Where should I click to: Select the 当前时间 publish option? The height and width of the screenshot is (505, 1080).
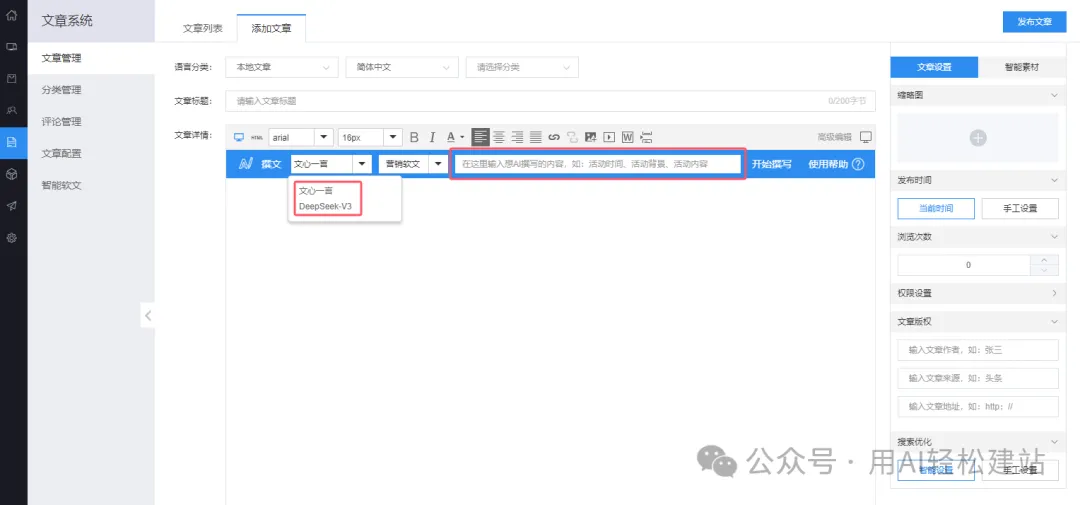(936, 208)
